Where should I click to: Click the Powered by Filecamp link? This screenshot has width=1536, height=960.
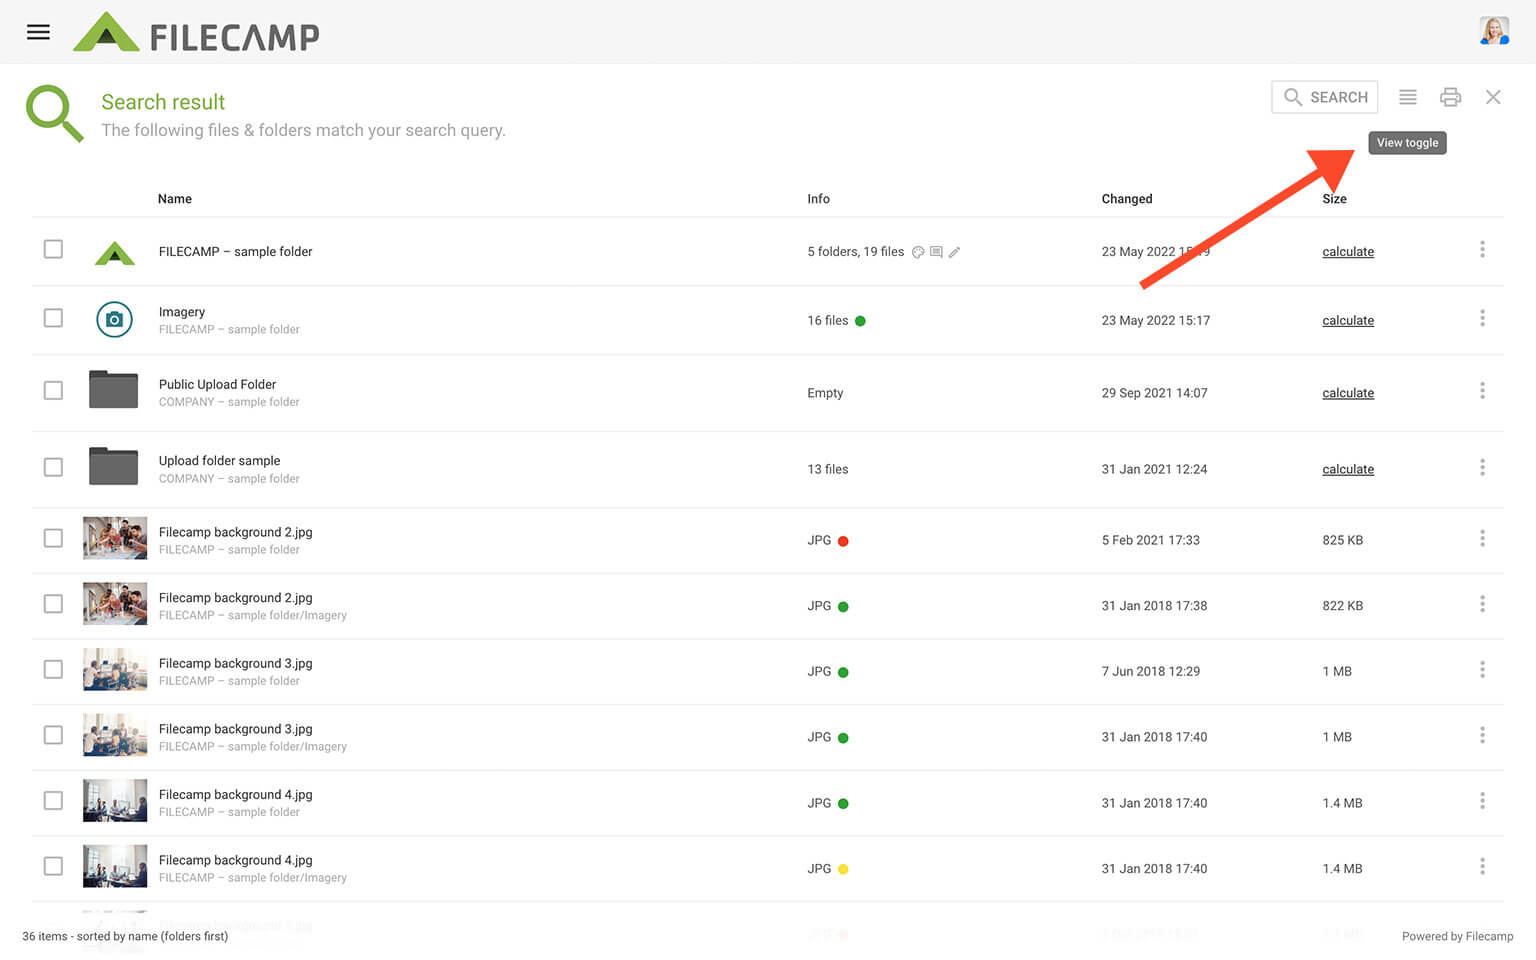tap(1457, 936)
